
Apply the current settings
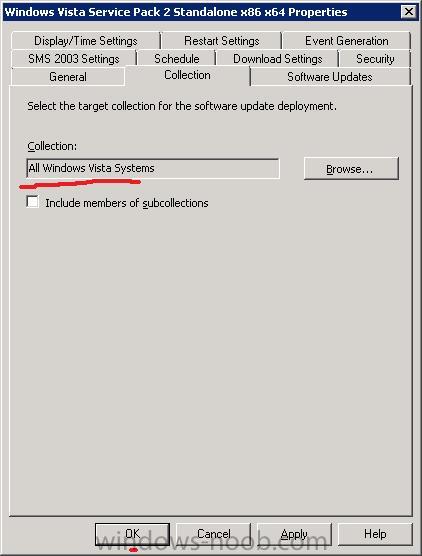[x=294, y=534]
